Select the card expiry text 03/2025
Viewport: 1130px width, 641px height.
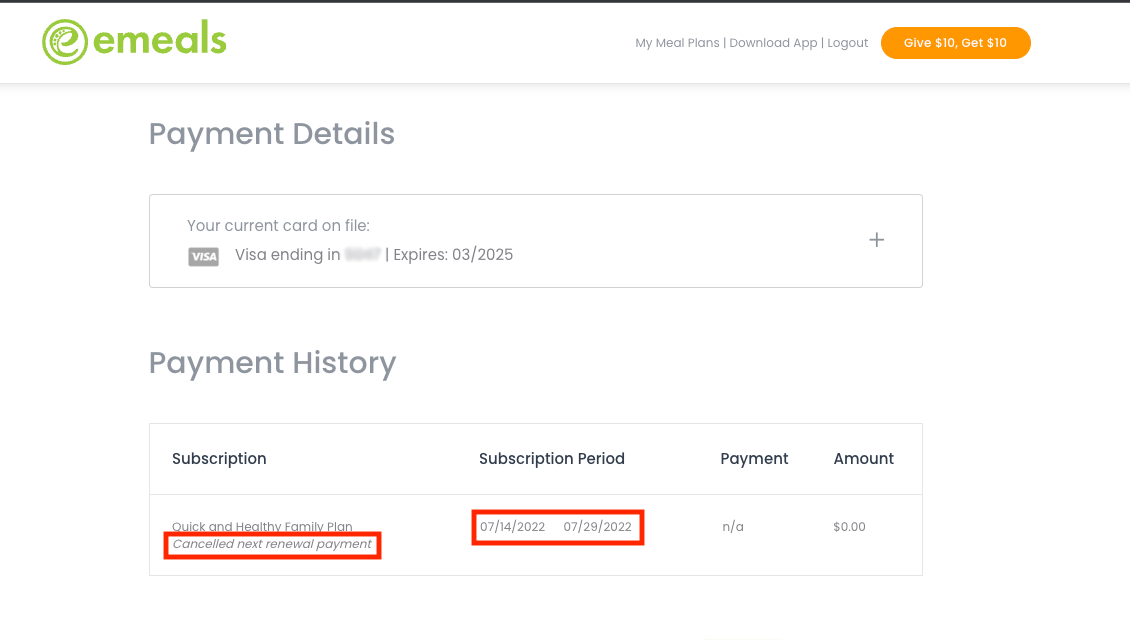click(x=482, y=255)
